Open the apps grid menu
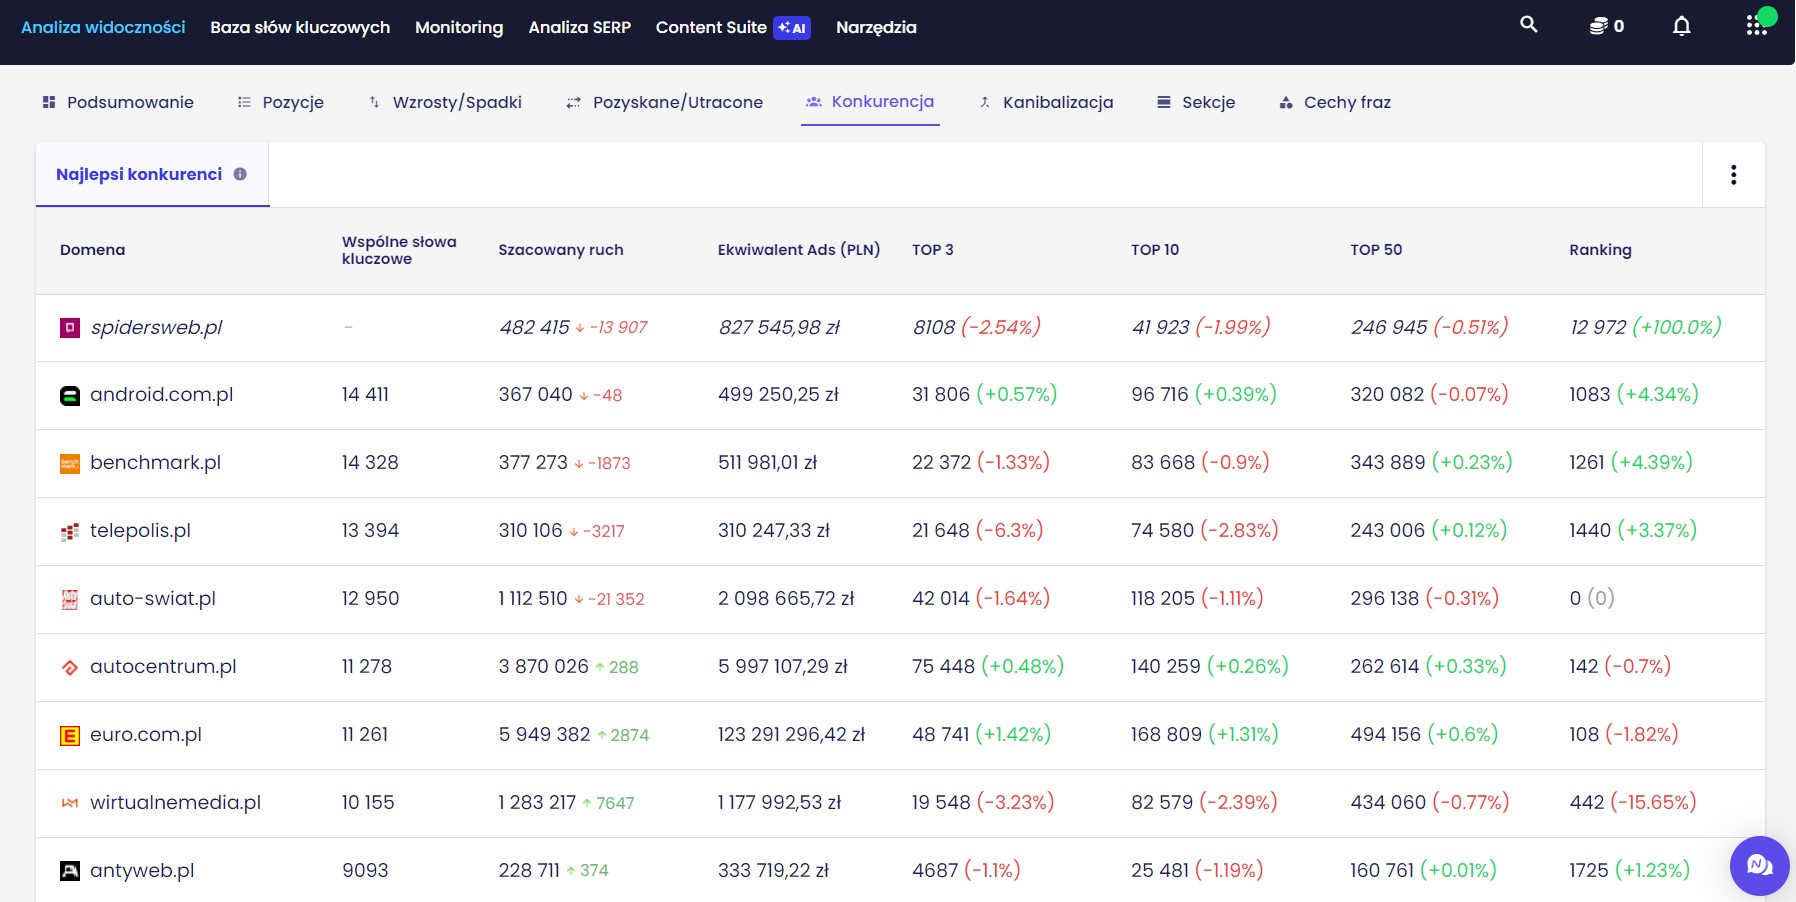1796x902 pixels. point(1756,26)
